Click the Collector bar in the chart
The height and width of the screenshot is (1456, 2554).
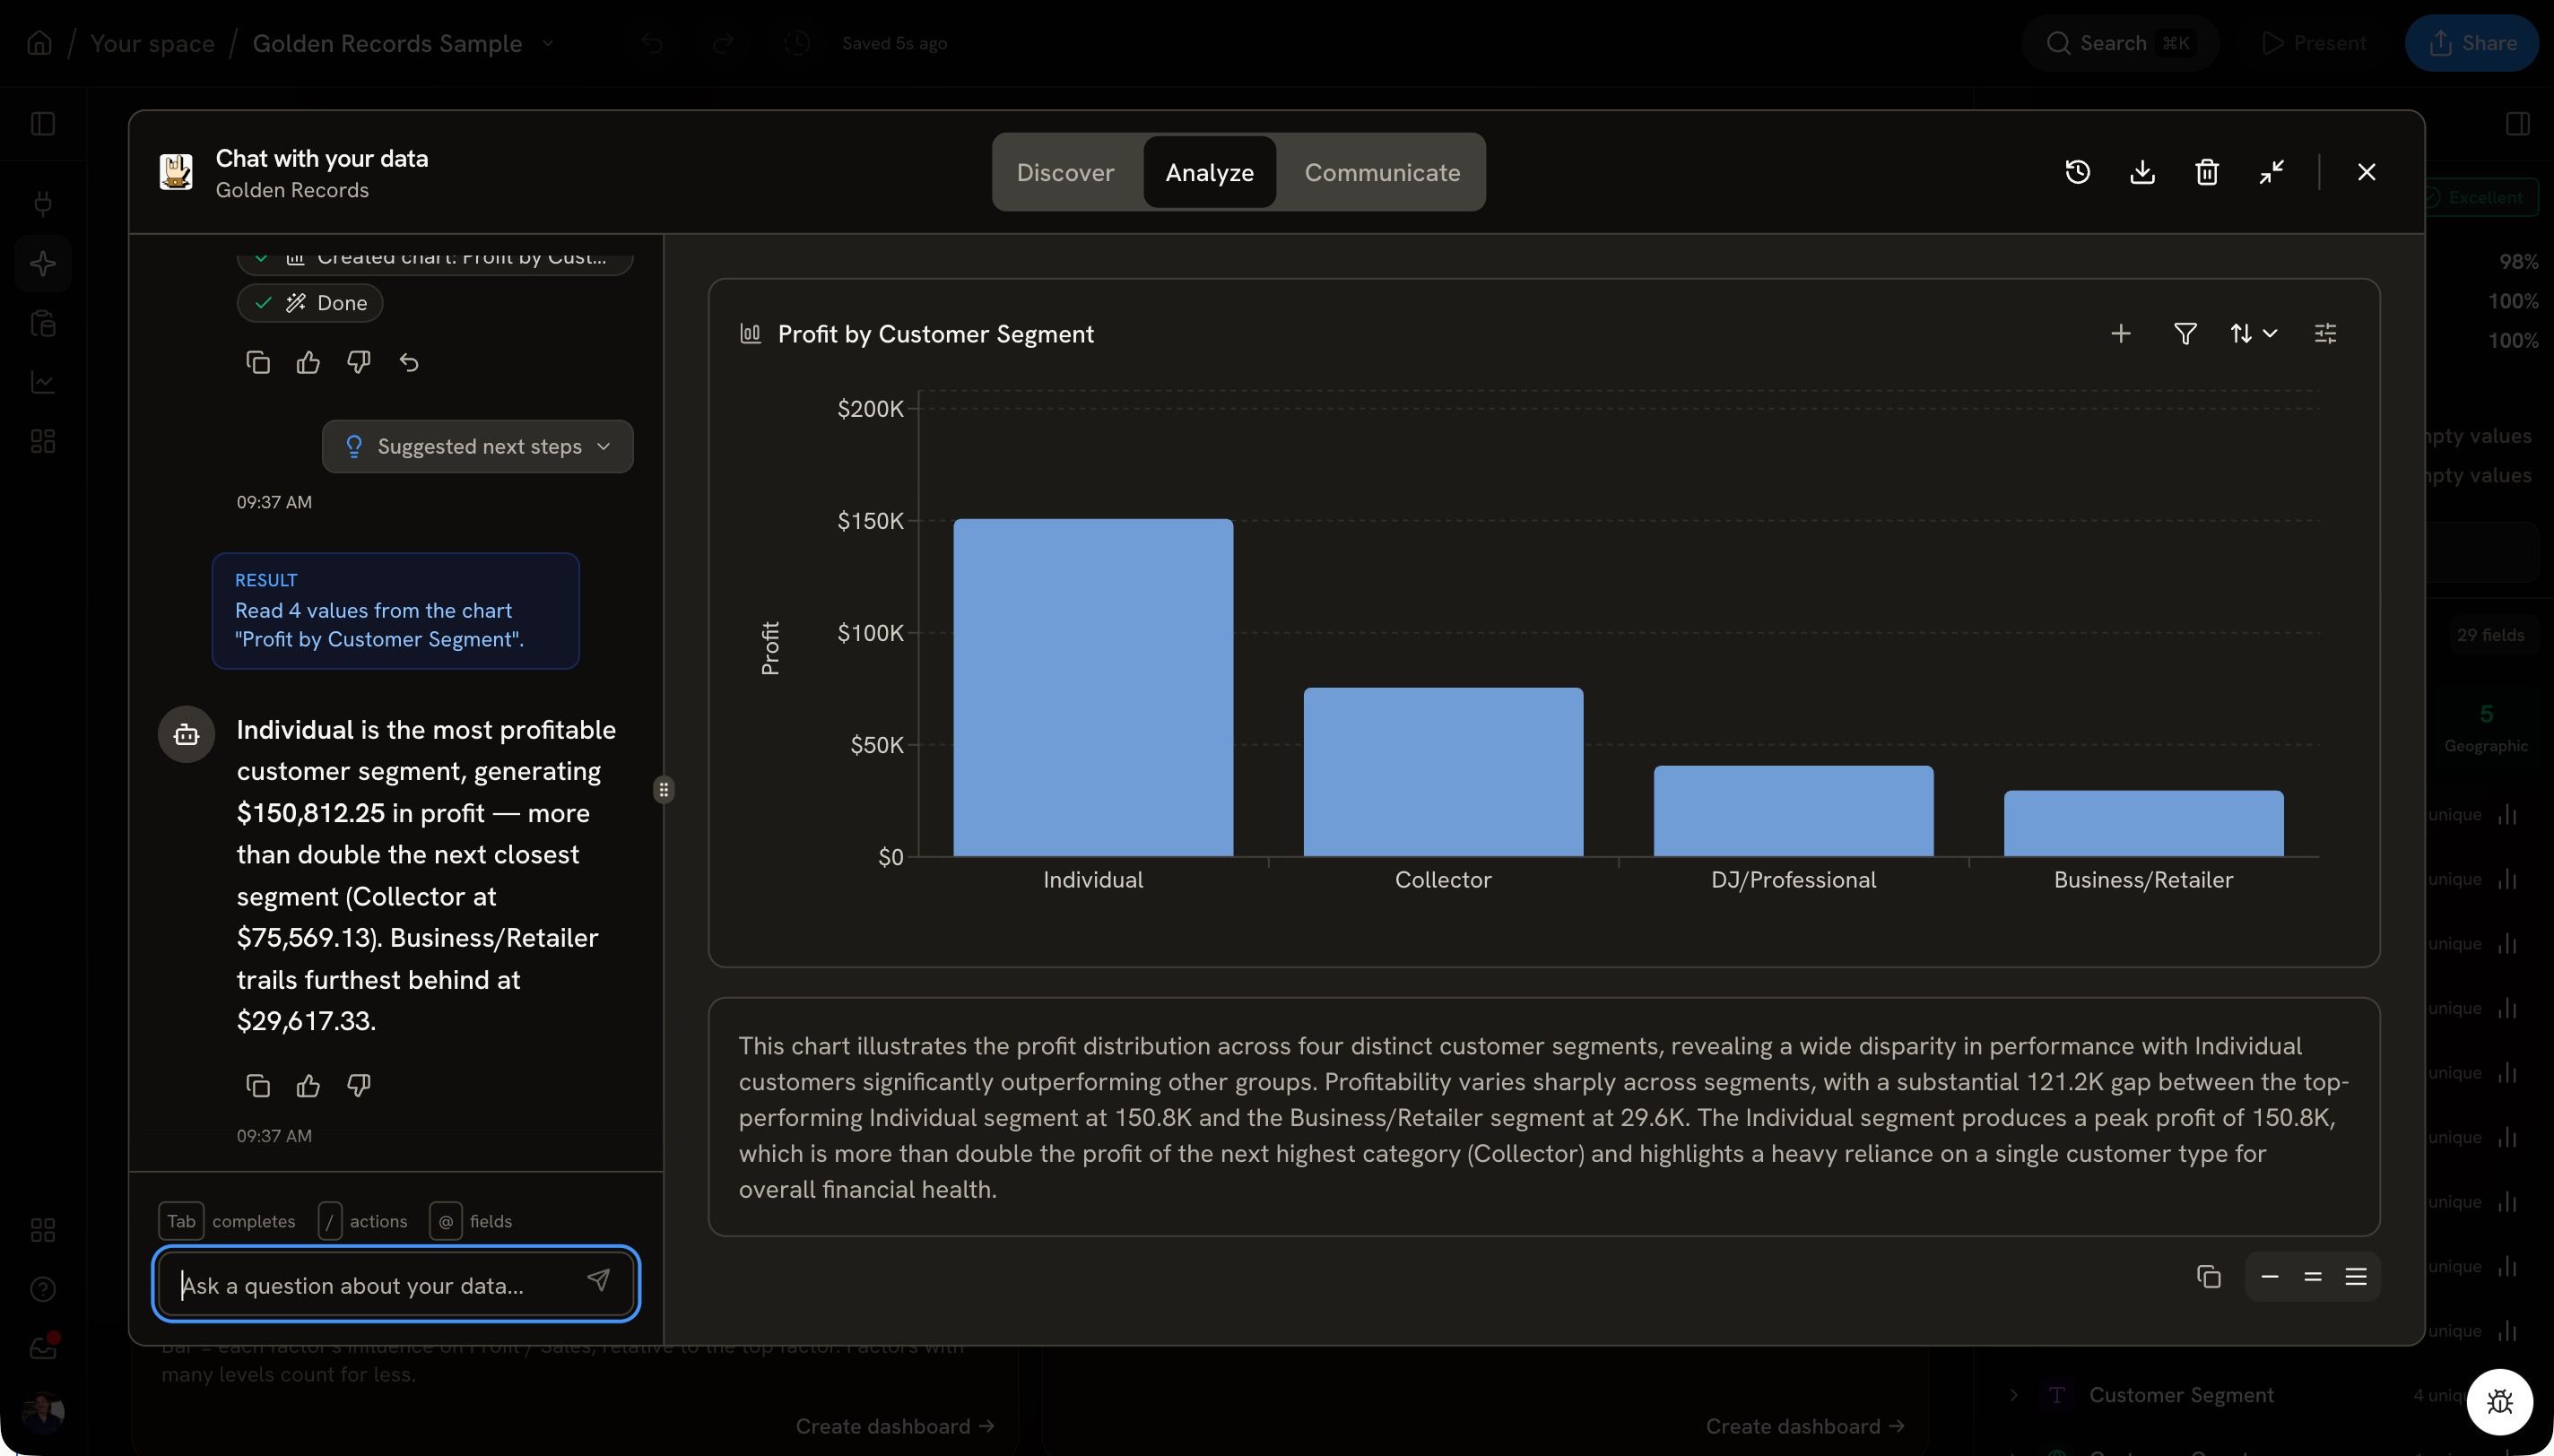[x=1443, y=771]
